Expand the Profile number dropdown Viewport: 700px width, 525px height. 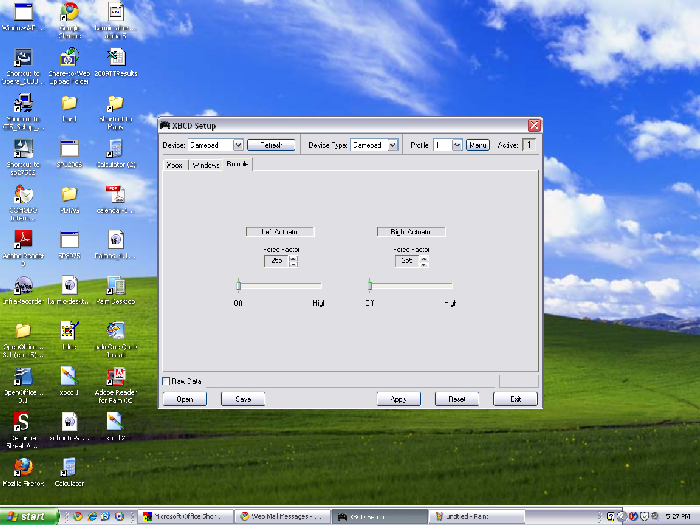click(457, 145)
